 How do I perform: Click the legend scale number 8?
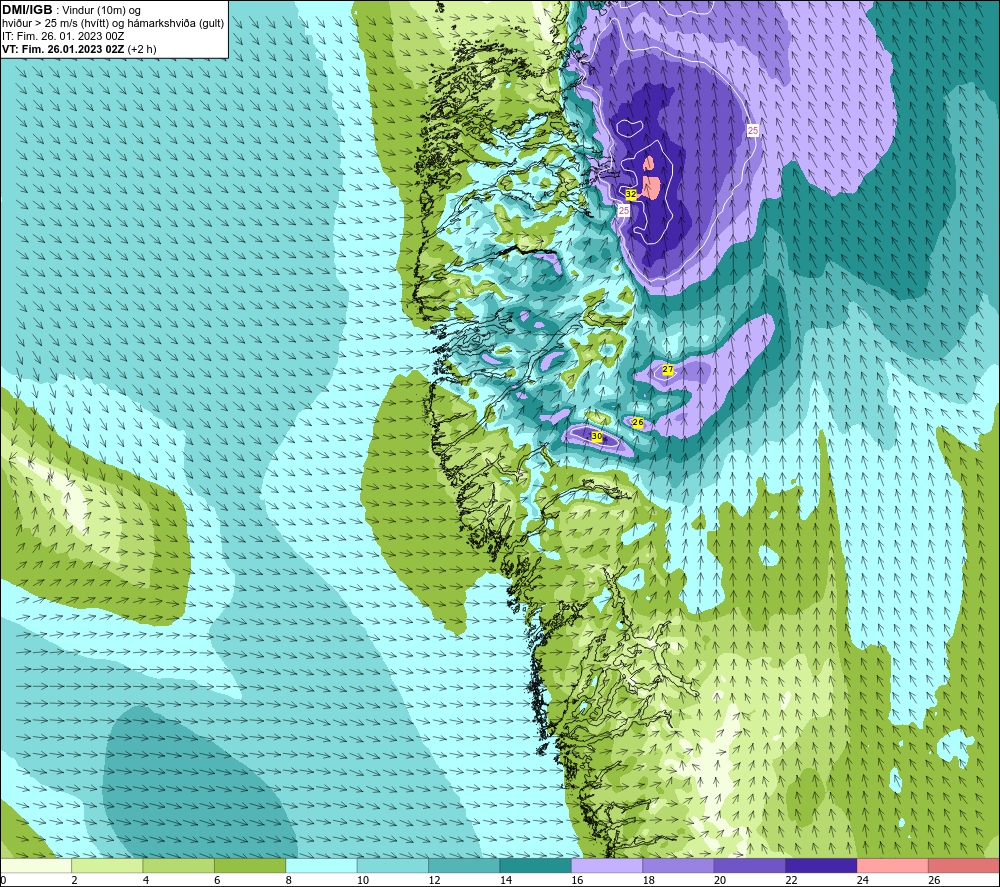[x=289, y=880]
